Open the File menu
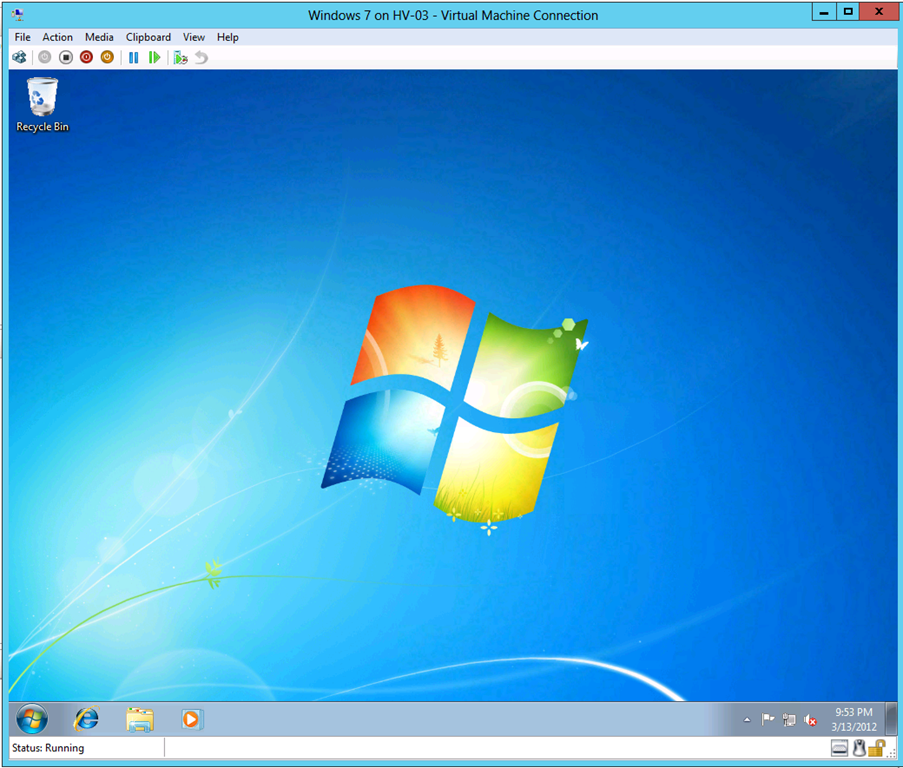 (x=22, y=37)
